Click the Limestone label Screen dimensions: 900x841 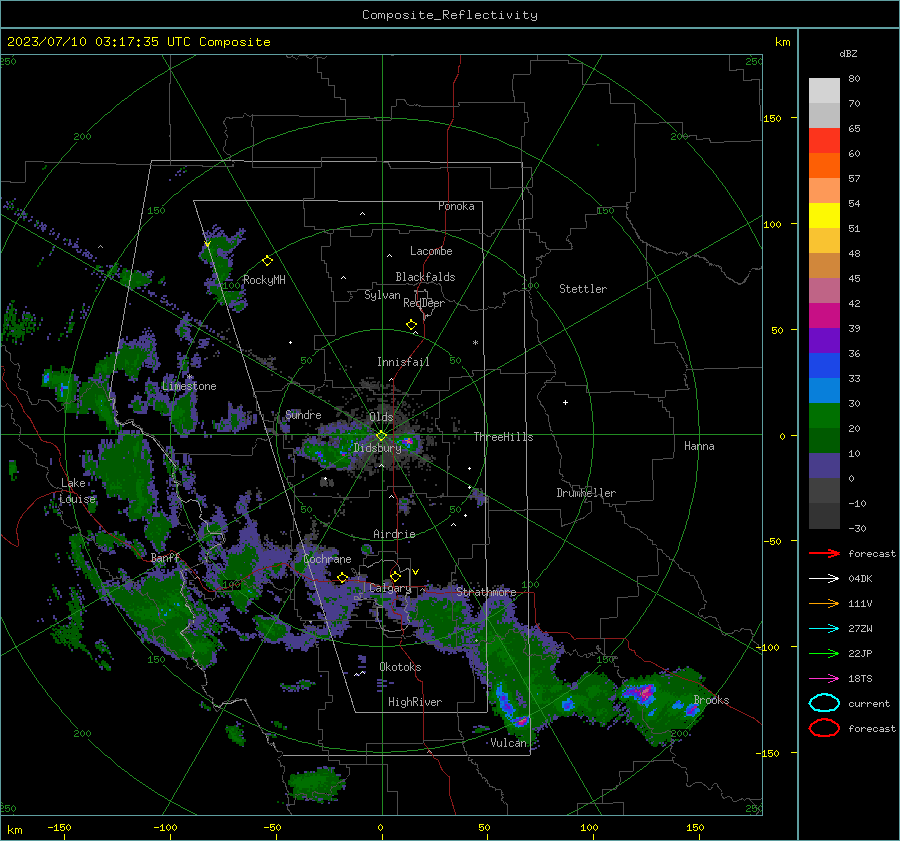click(189, 386)
